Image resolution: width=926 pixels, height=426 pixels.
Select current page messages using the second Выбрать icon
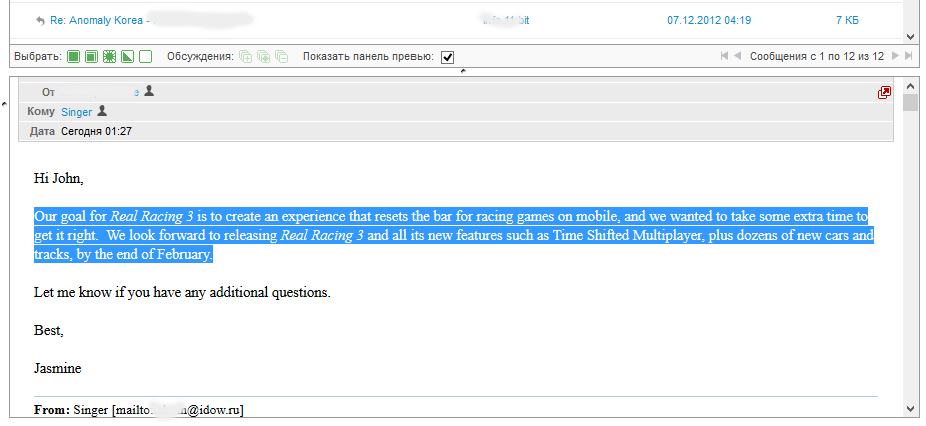(x=91, y=57)
